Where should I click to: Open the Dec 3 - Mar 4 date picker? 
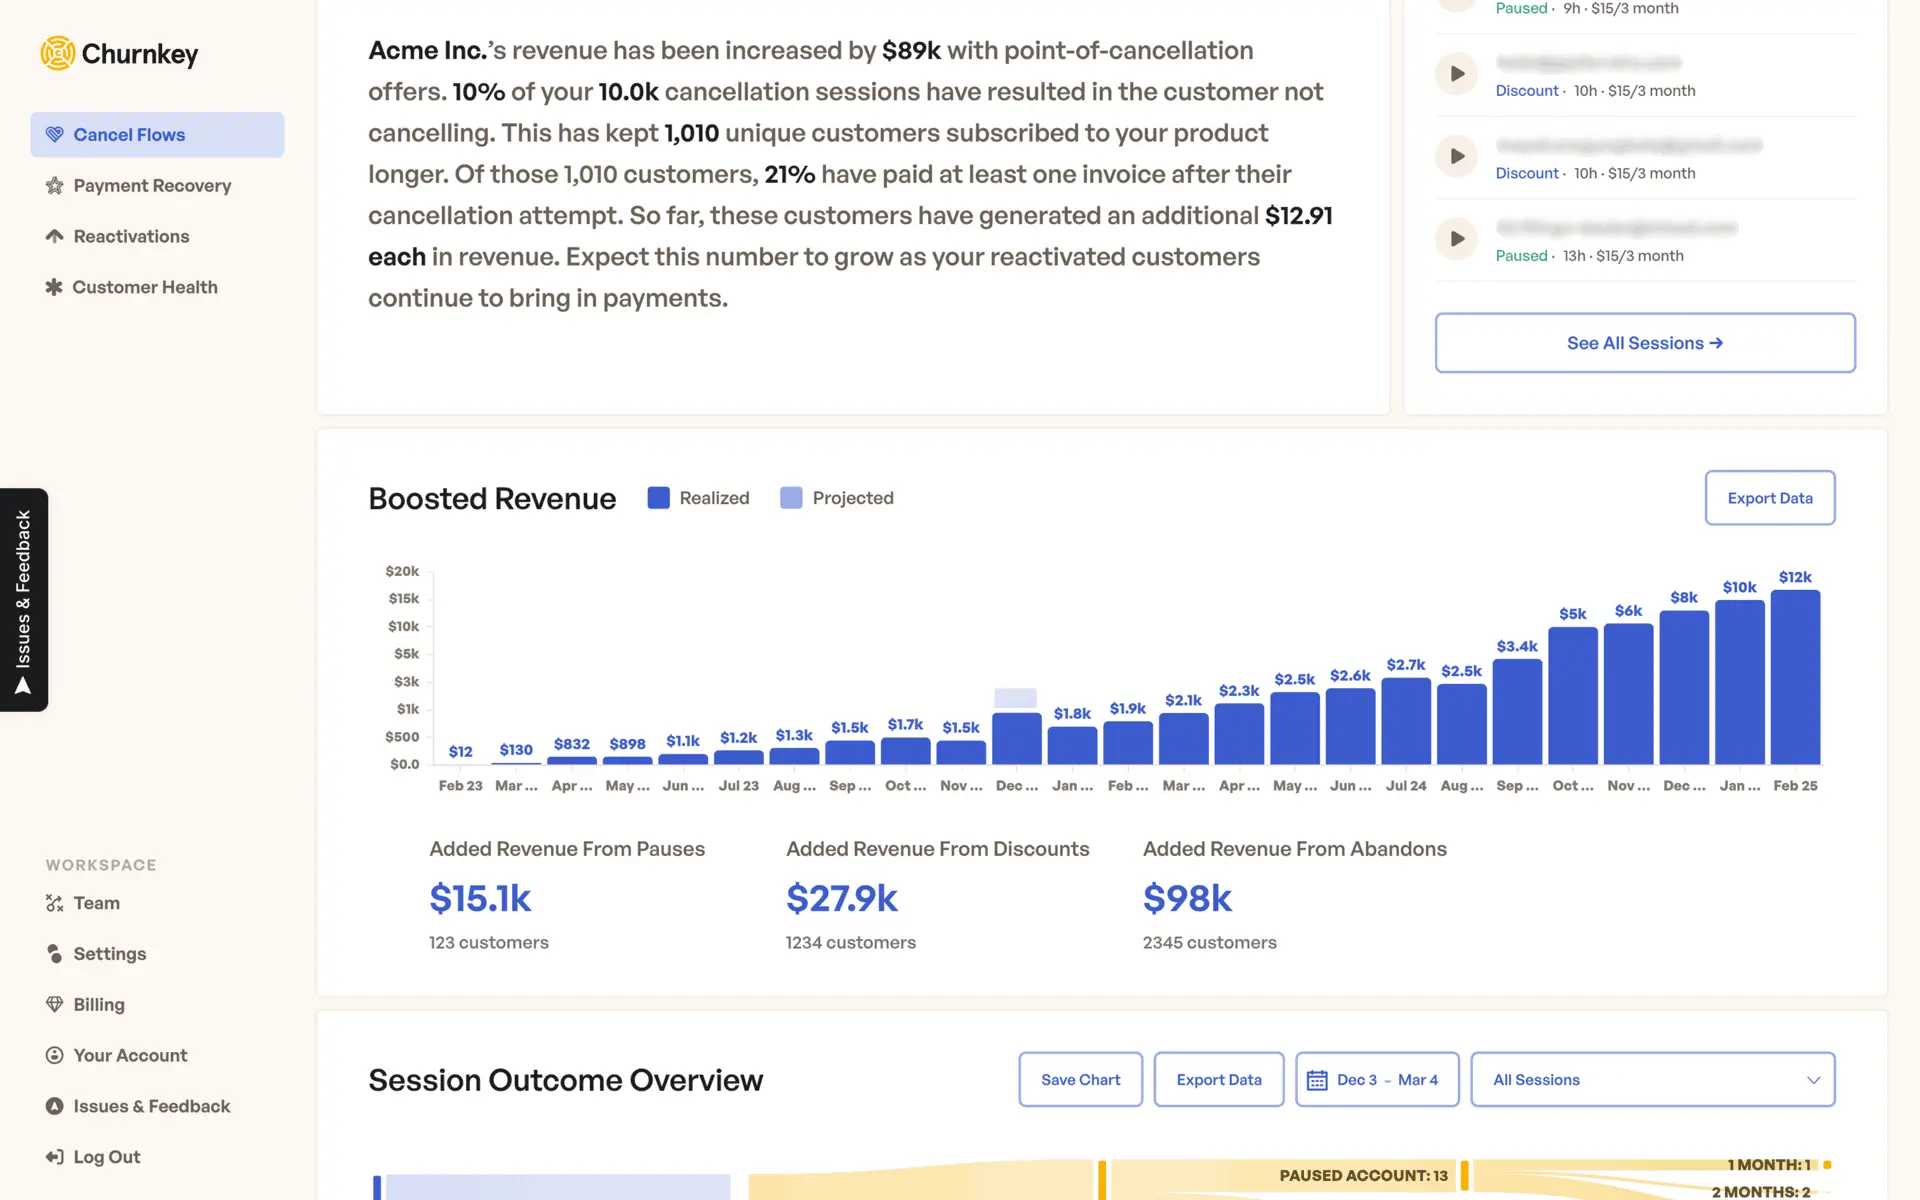1386,1080
